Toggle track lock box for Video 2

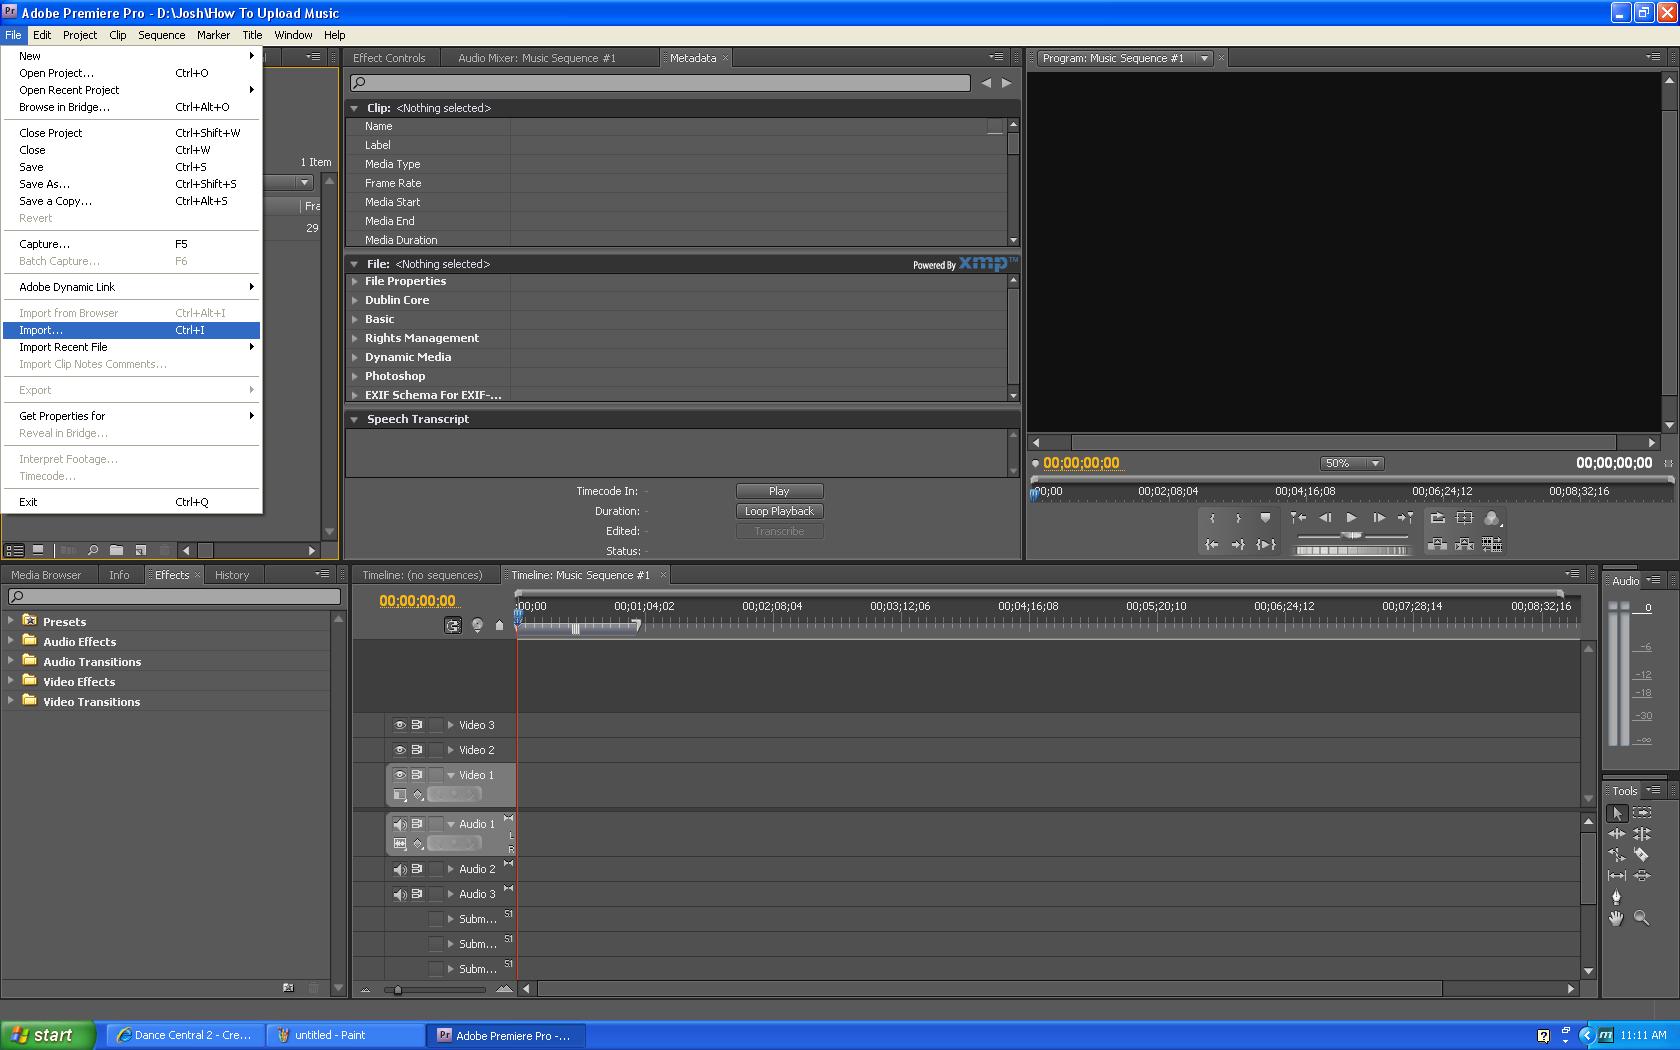tap(435, 750)
